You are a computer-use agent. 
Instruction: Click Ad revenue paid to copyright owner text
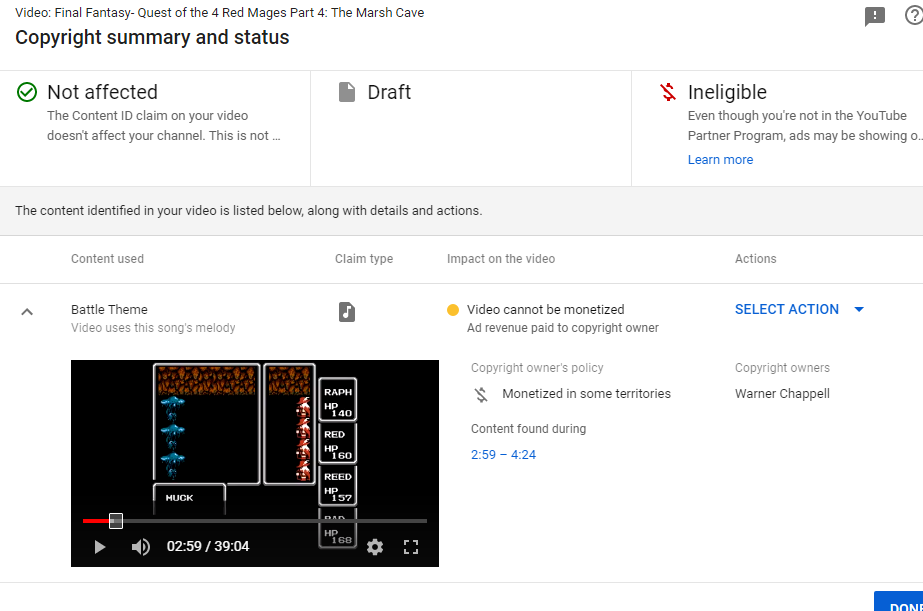tap(563, 328)
